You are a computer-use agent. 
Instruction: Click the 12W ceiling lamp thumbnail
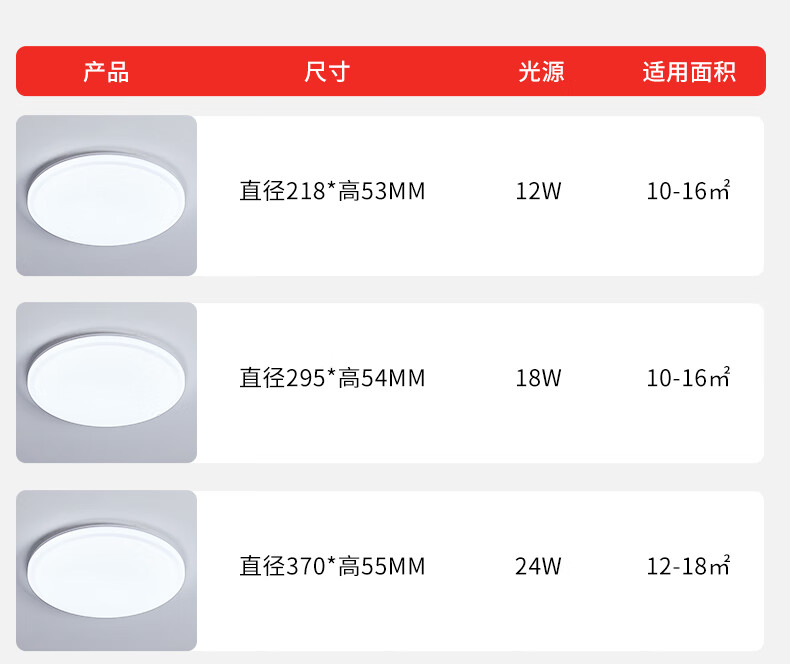pos(106,196)
